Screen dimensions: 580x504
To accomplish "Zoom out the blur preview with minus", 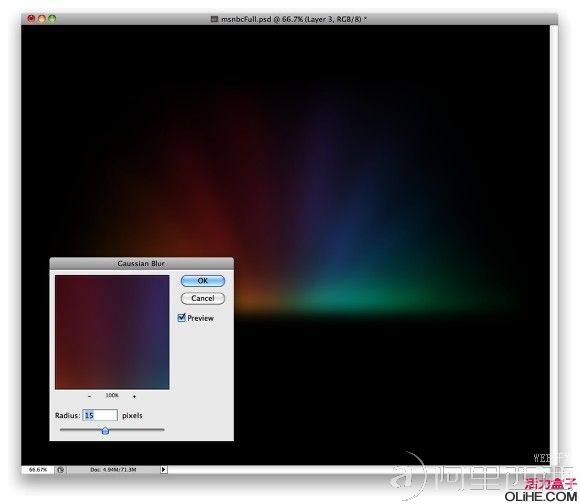I will (90, 396).
